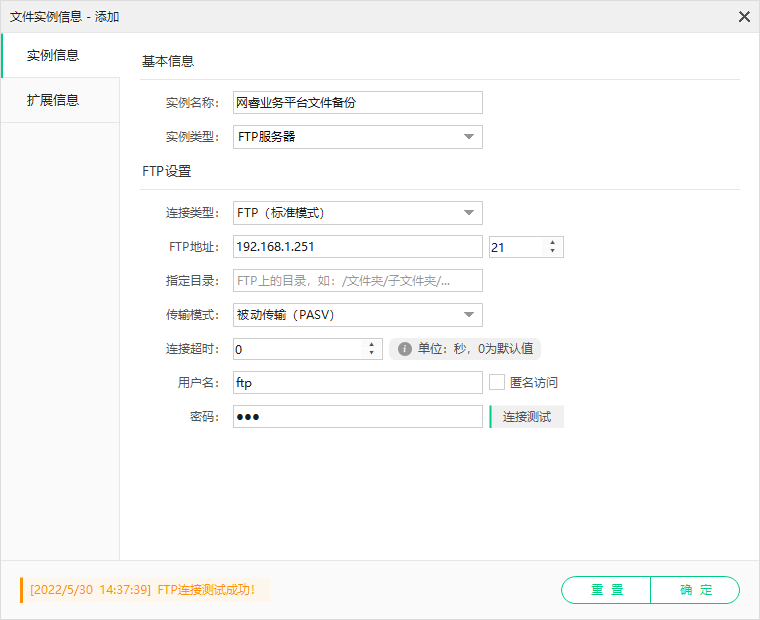760x620 pixels.
Task: Click into the 密码 field
Action: coord(357,416)
